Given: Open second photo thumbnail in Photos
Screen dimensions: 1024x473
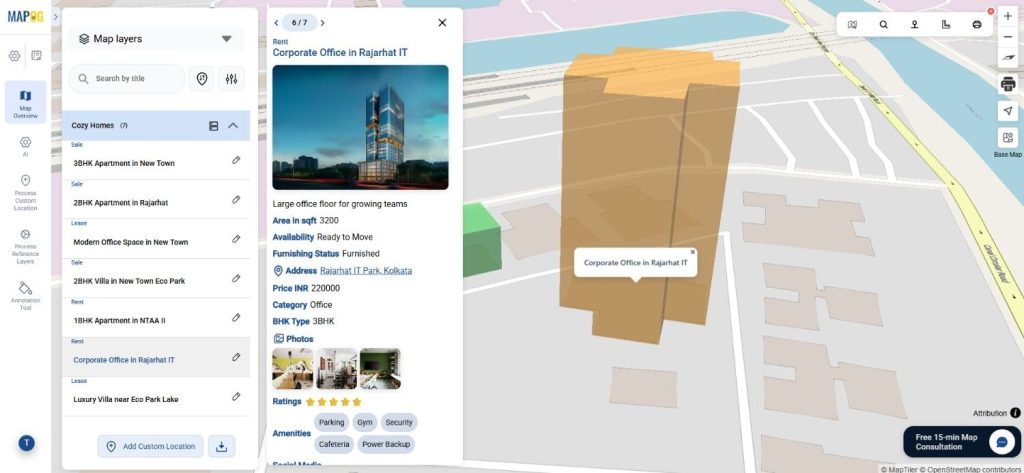Looking at the screenshot, I should (x=336, y=368).
